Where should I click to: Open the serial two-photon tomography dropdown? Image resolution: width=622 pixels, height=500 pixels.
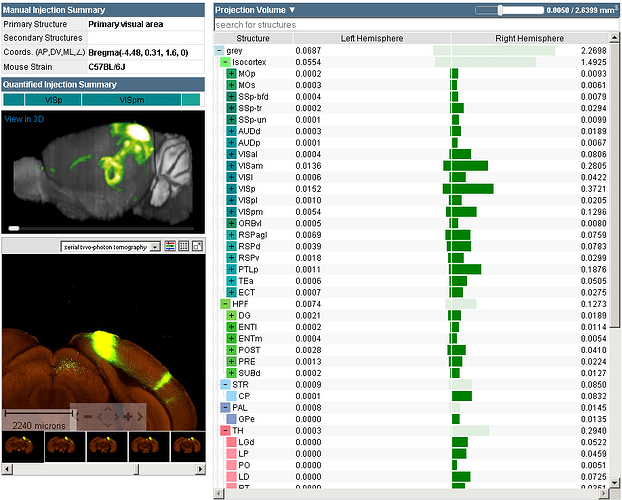tap(111, 247)
